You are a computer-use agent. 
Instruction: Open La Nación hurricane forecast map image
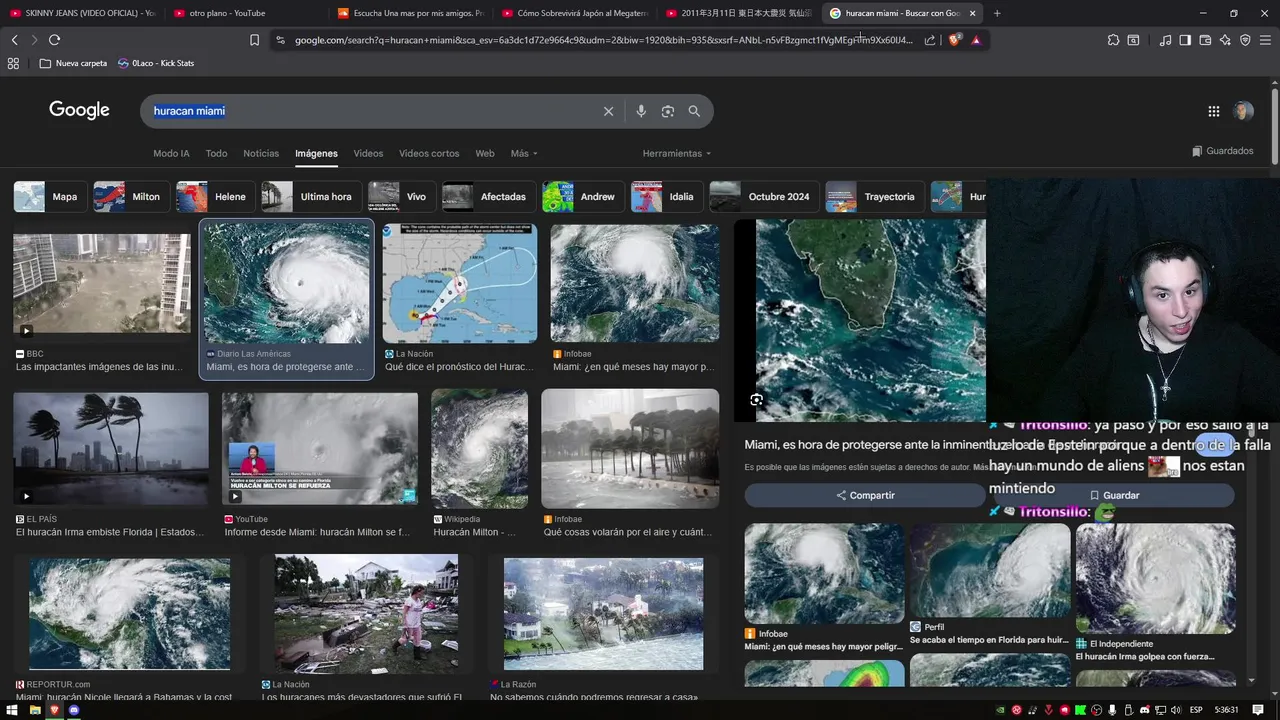coord(460,283)
